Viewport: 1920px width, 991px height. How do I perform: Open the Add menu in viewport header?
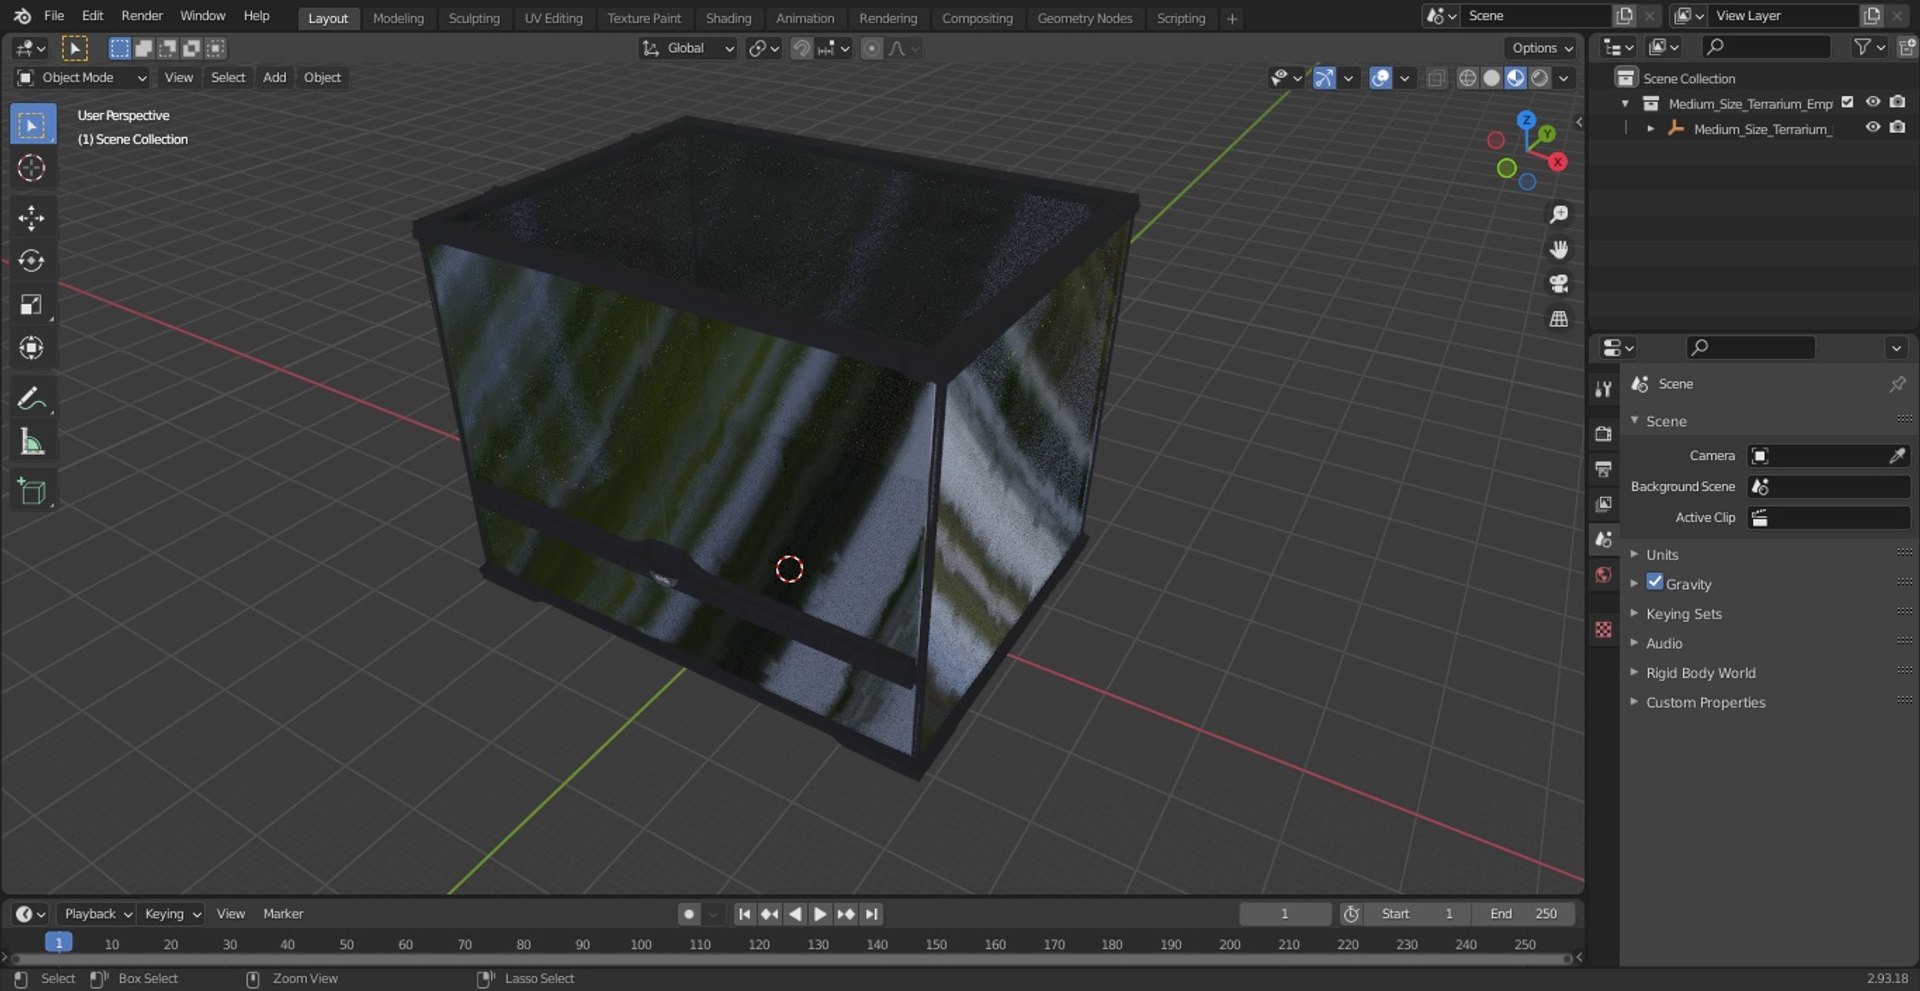[x=274, y=78]
